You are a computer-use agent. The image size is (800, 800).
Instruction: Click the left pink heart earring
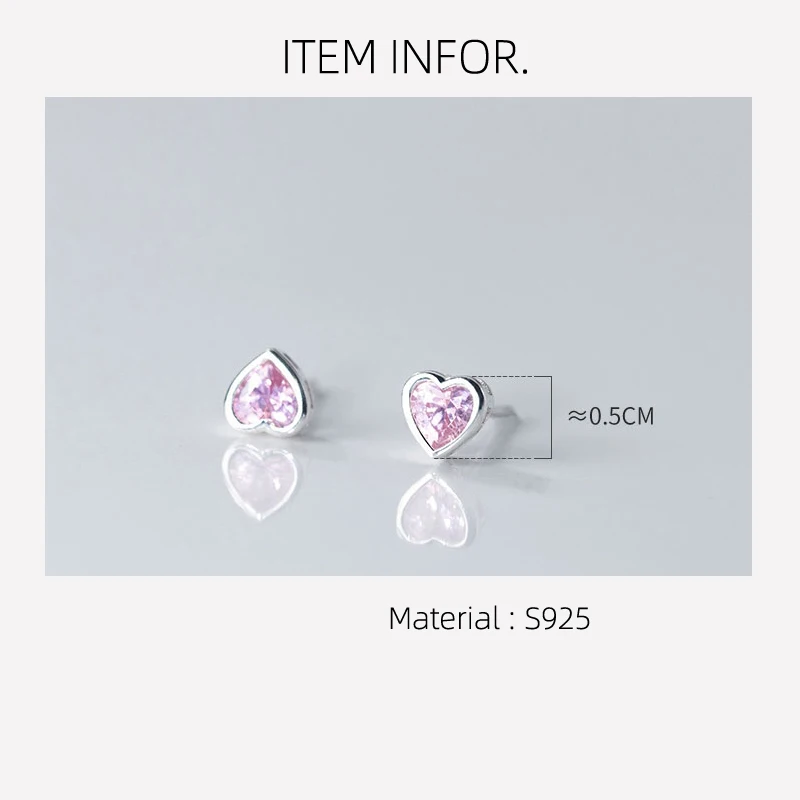point(265,393)
